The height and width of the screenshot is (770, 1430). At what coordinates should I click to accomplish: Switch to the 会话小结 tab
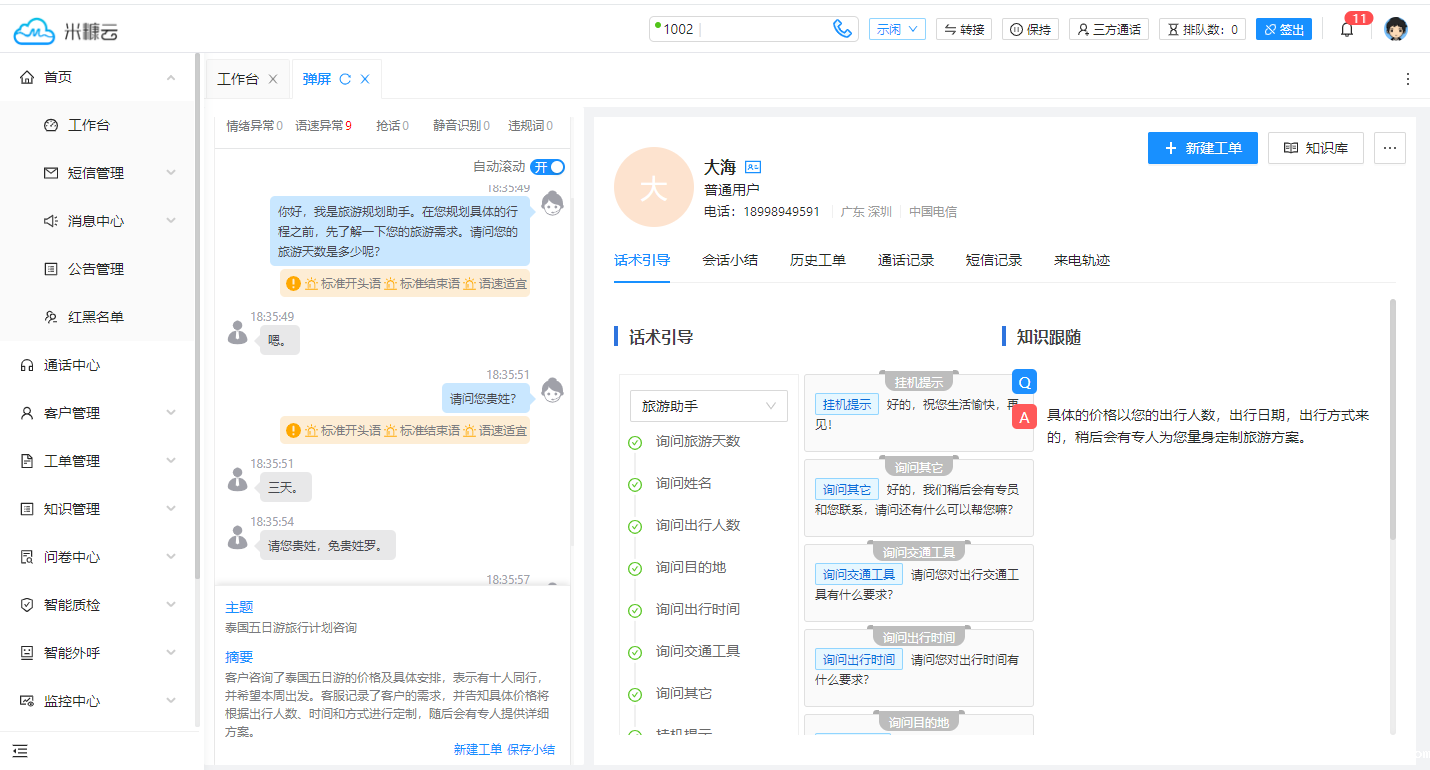click(730, 260)
